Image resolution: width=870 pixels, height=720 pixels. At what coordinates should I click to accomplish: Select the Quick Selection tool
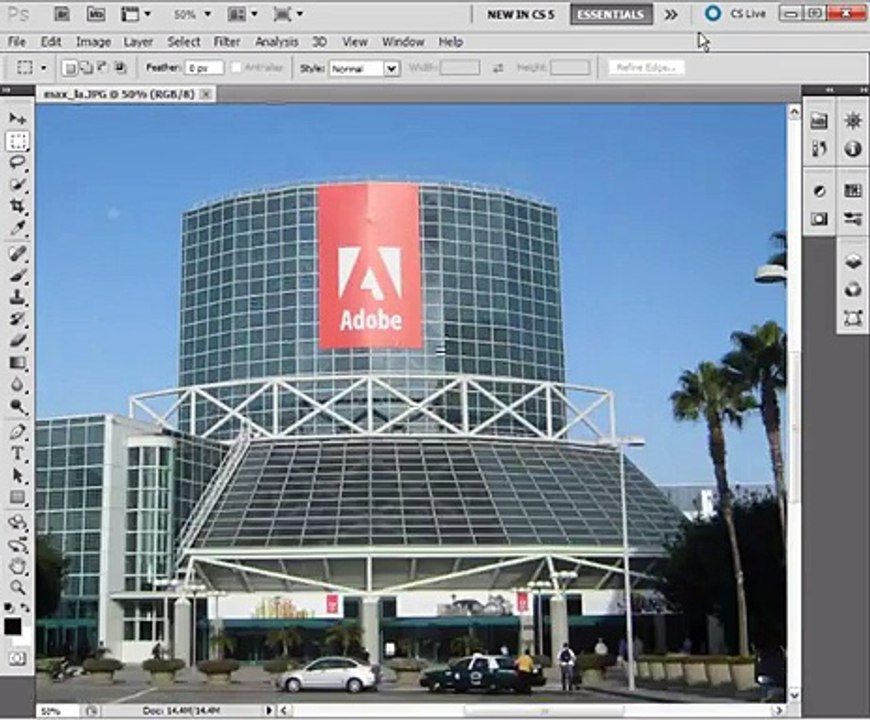pyautogui.click(x=17, y=184)
